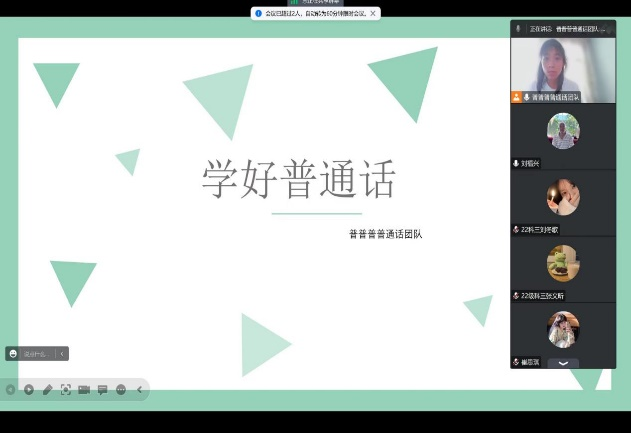Viewport: 631px width, 433px height.
Task: Click the microphone icon in video panel header
Action: coord(518,29)
